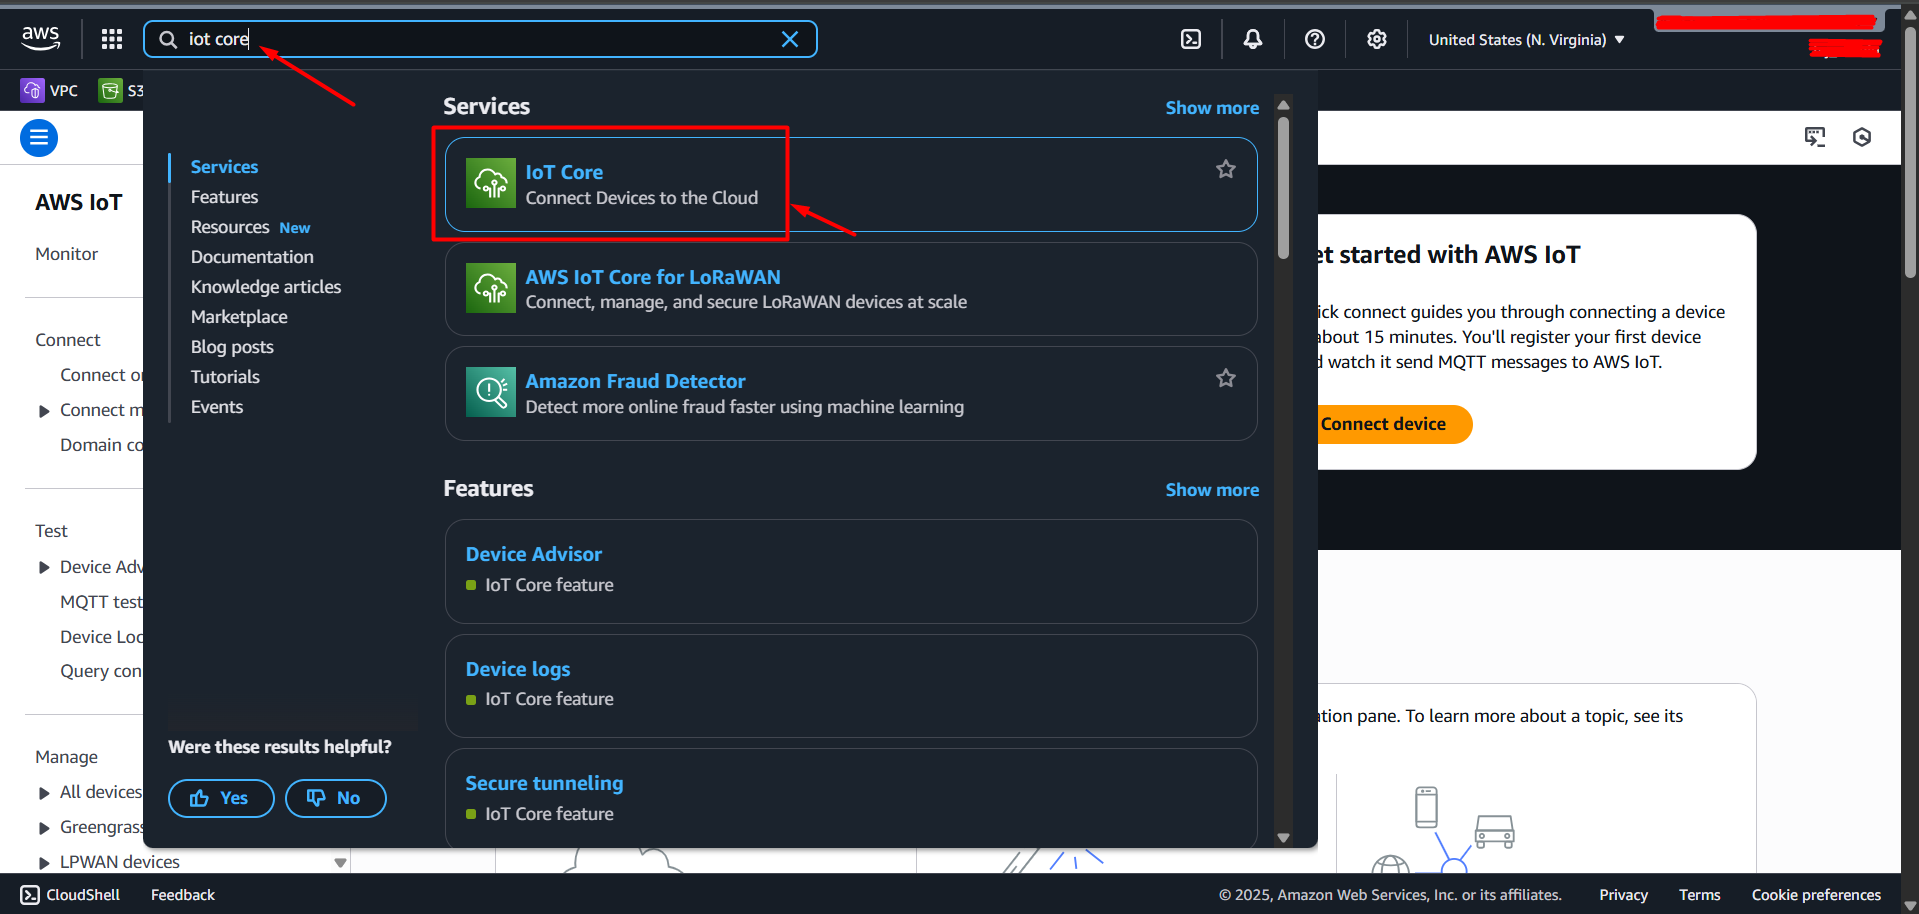Open the notifications bell
1919x914 pixels.
1252,39
